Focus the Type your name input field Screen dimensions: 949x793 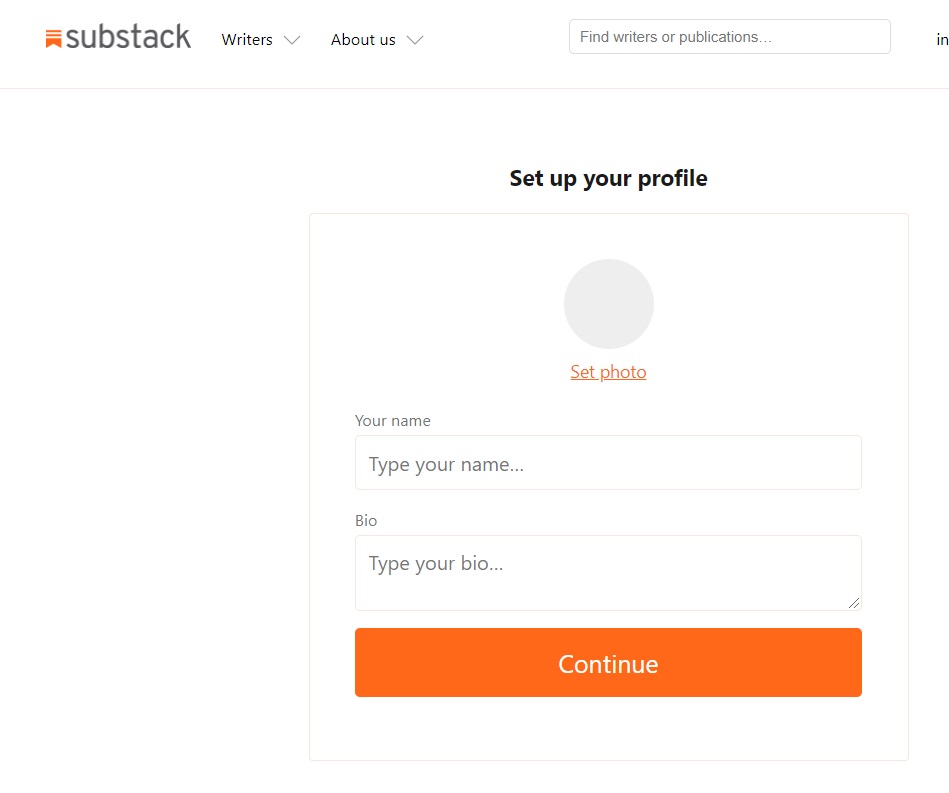click(608, 462)
